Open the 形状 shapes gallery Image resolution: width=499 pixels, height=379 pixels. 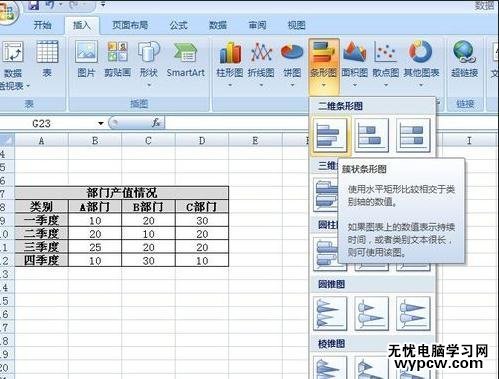click(149, 63)
